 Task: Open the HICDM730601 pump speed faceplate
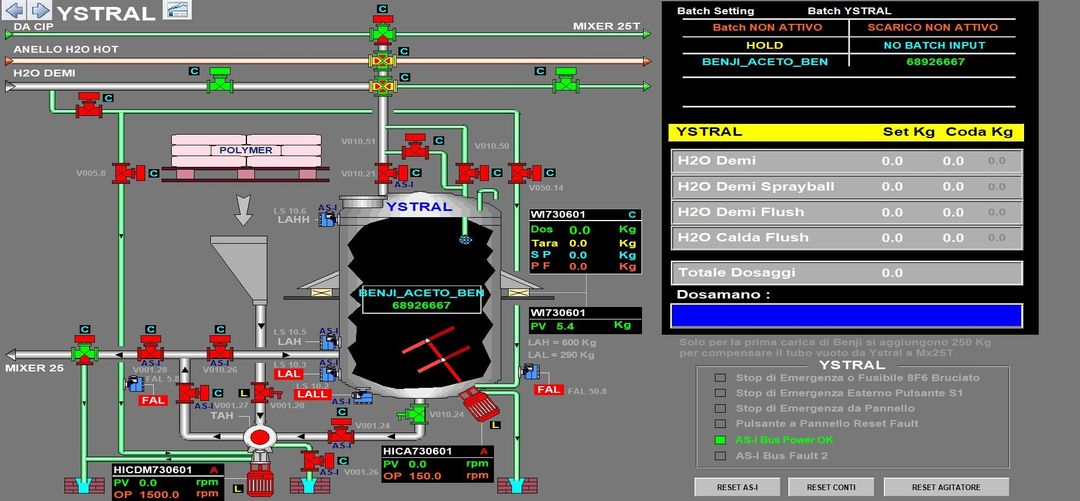168,482
